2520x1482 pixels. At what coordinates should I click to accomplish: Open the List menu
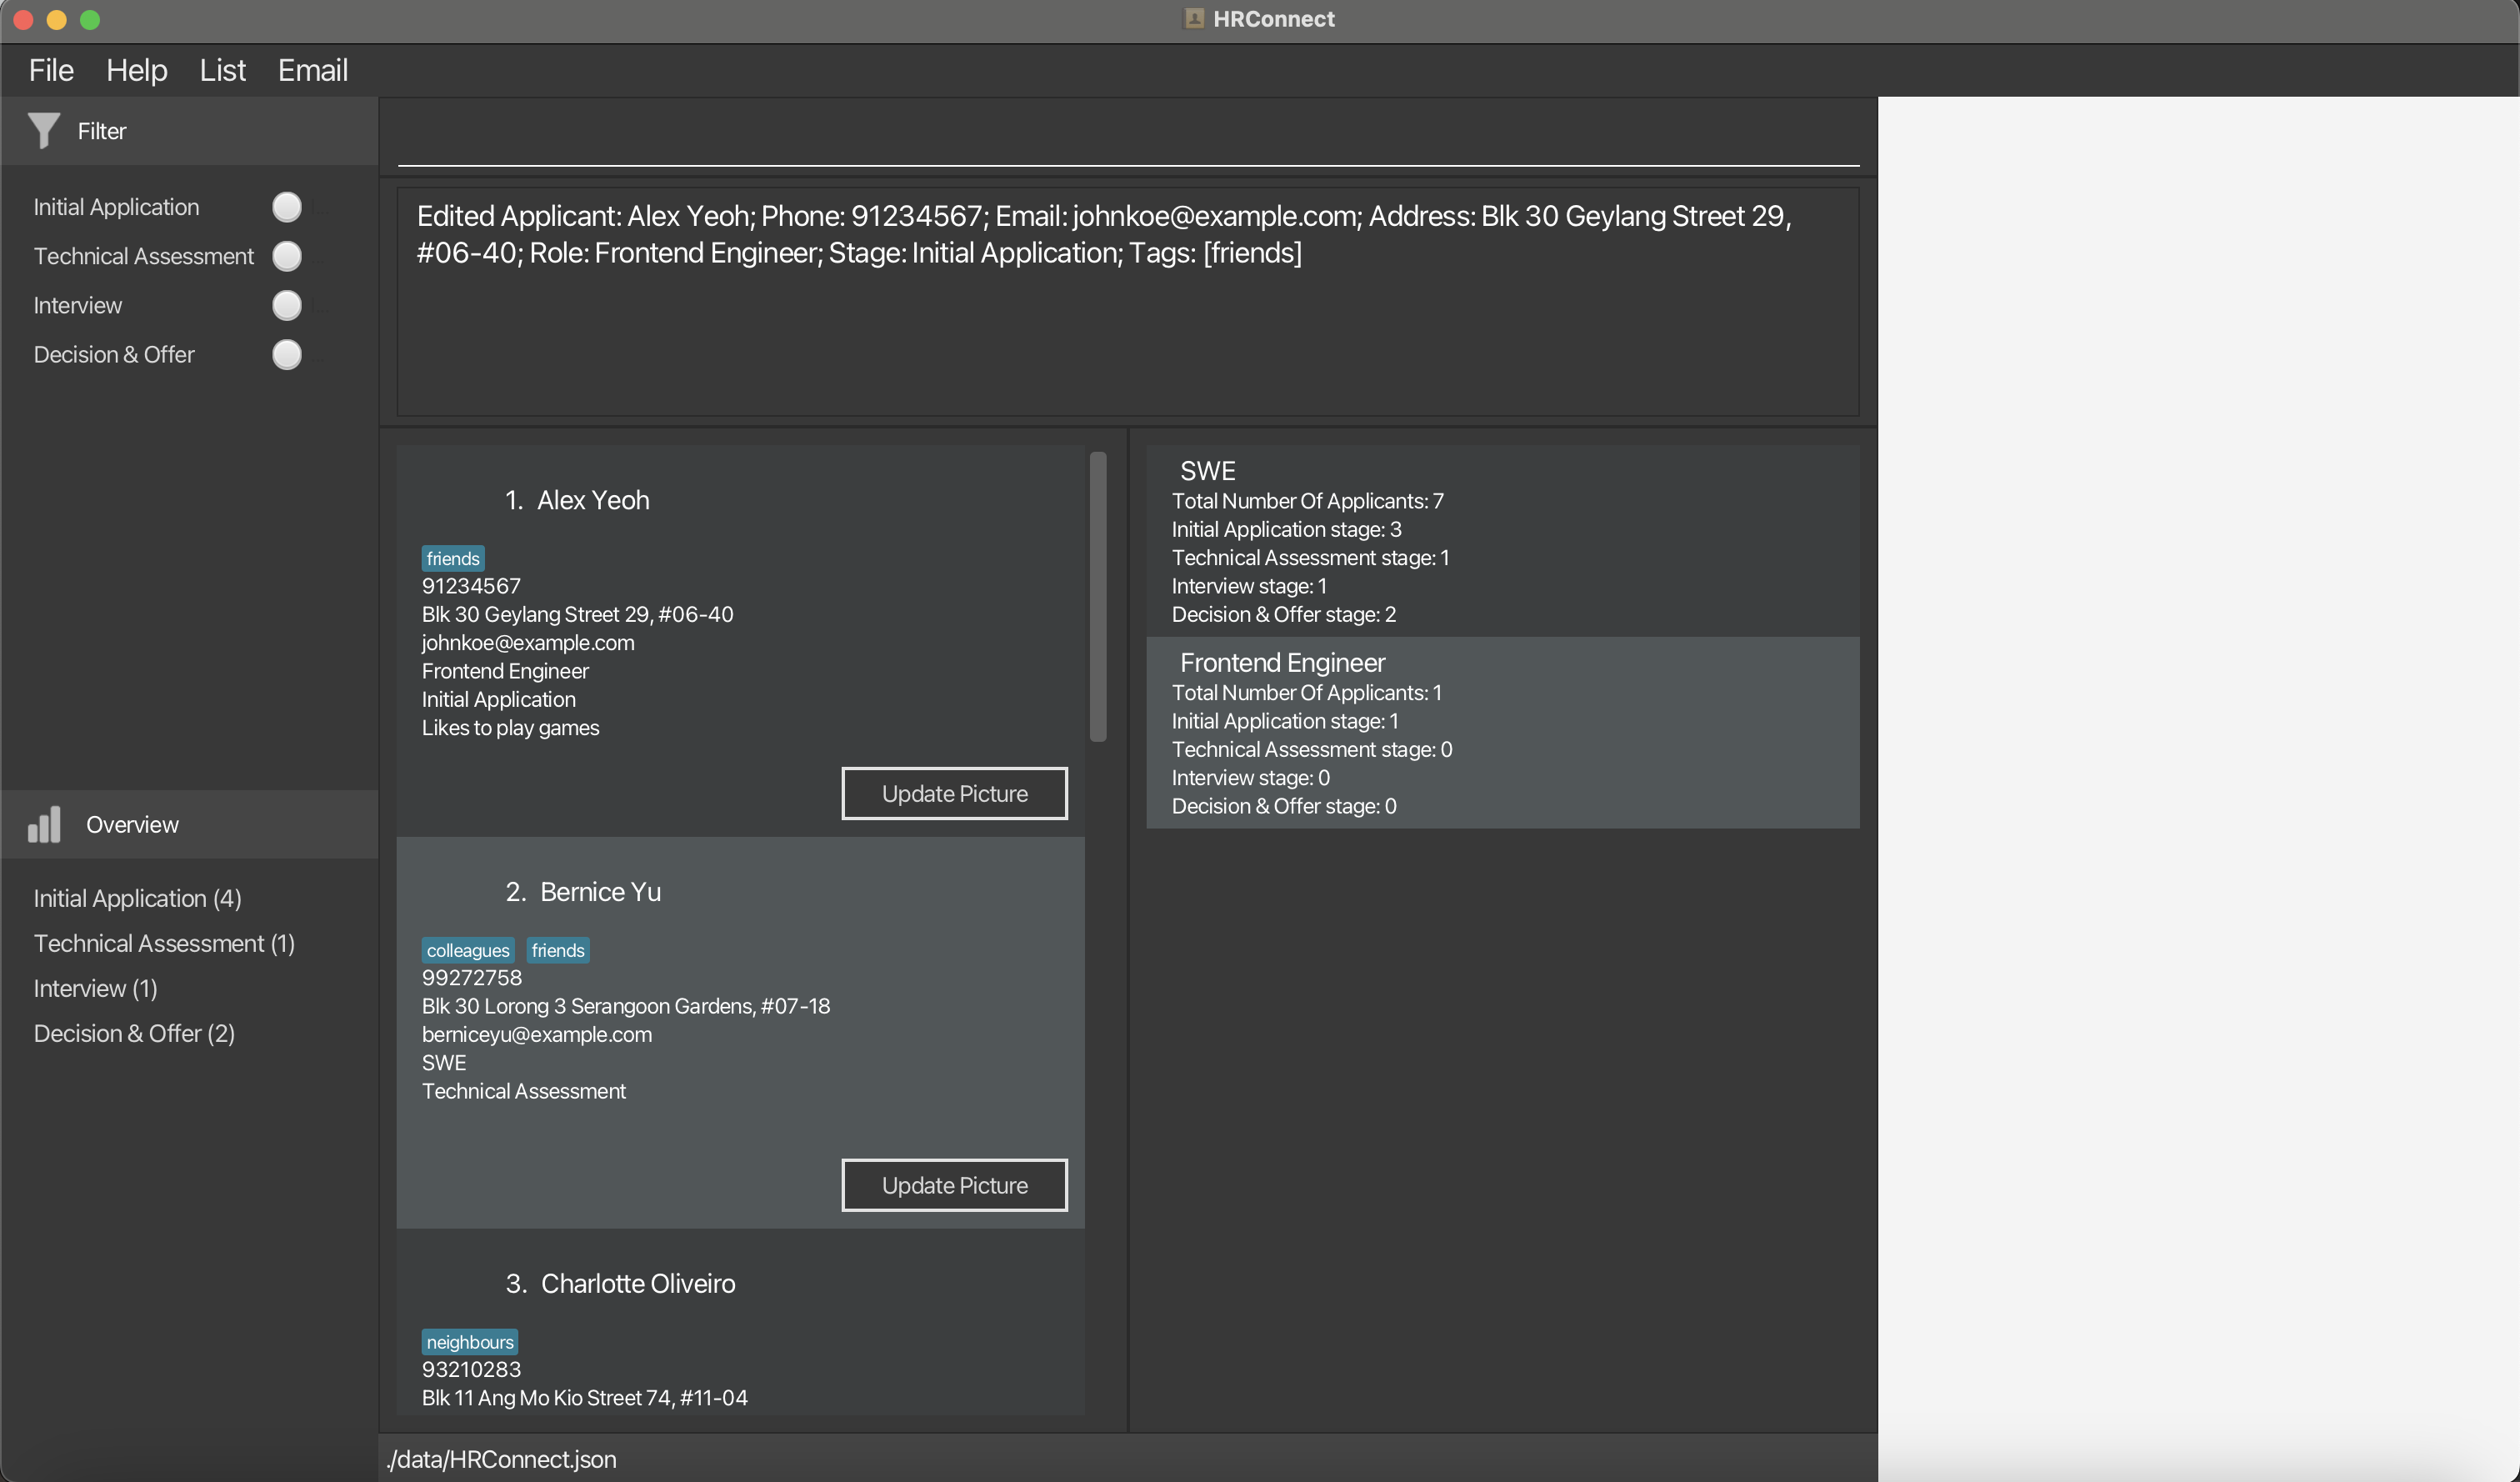click(x=222, y=70)
